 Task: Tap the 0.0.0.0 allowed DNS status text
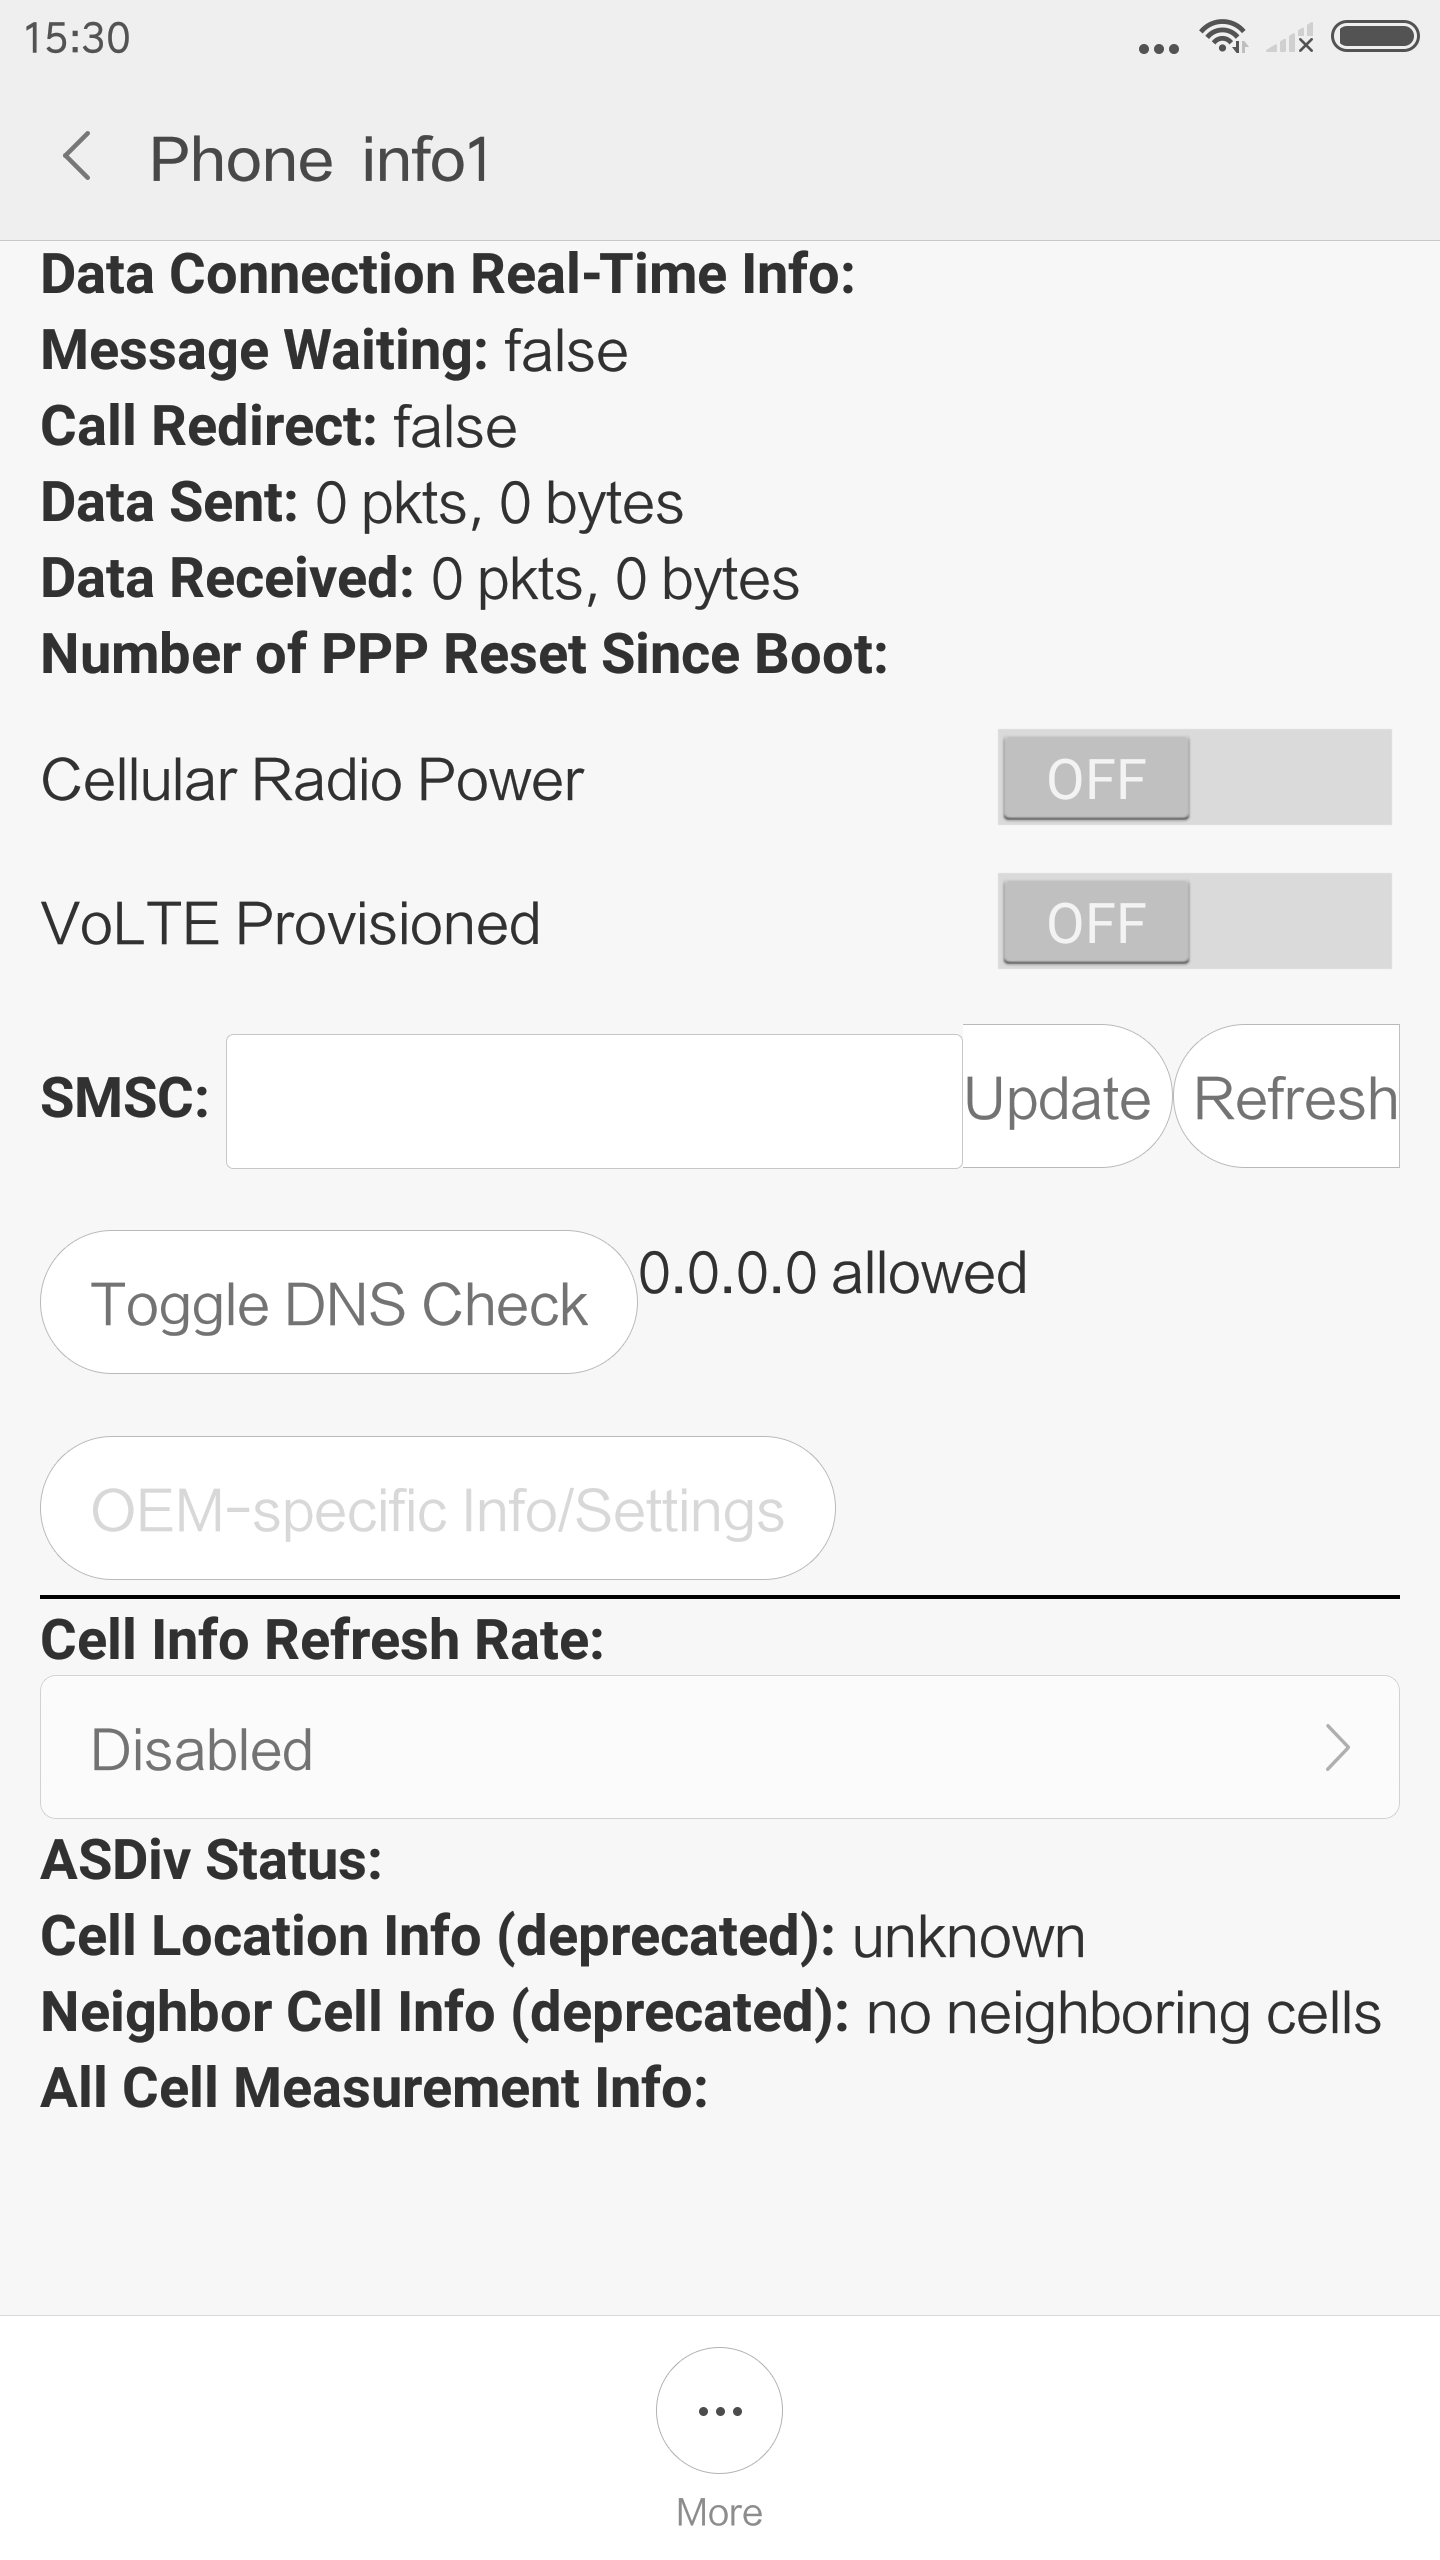click(x=833, y=1273)
